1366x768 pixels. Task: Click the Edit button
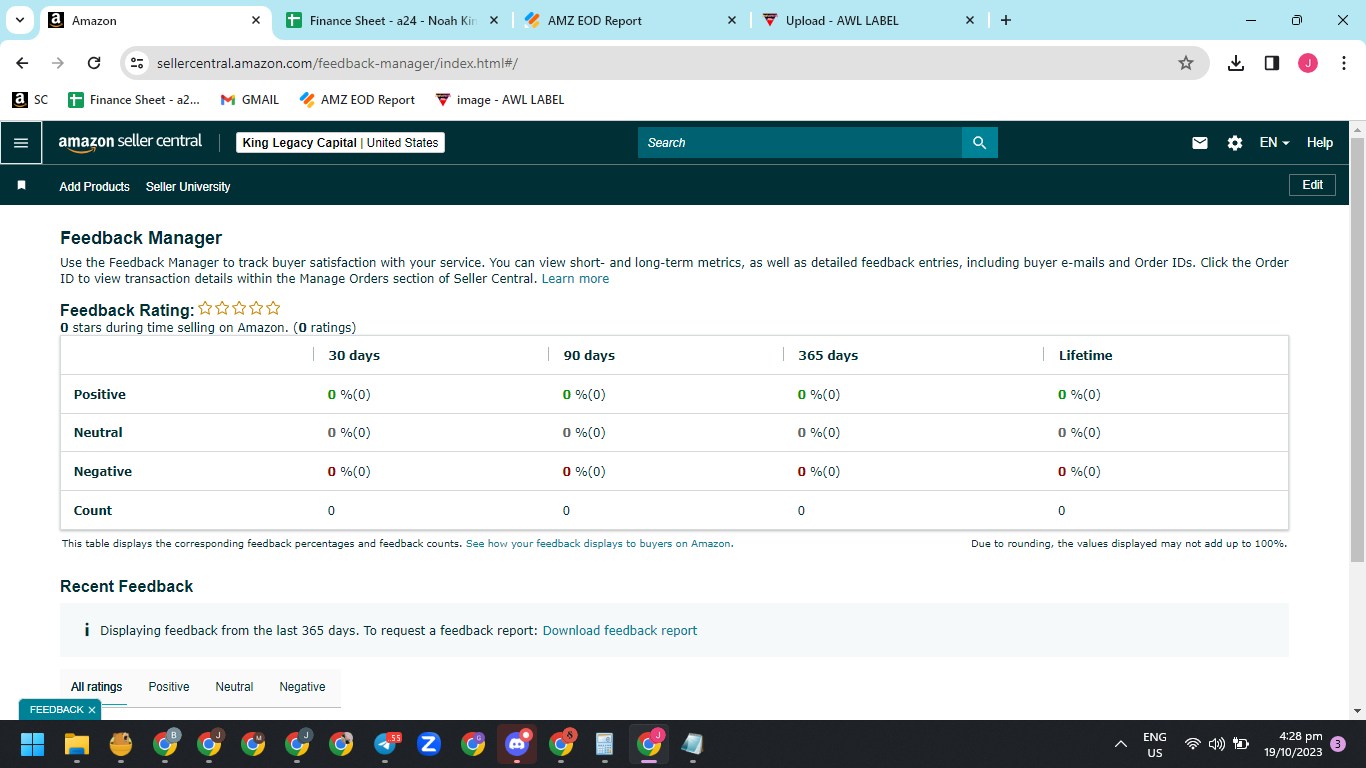1312,185
